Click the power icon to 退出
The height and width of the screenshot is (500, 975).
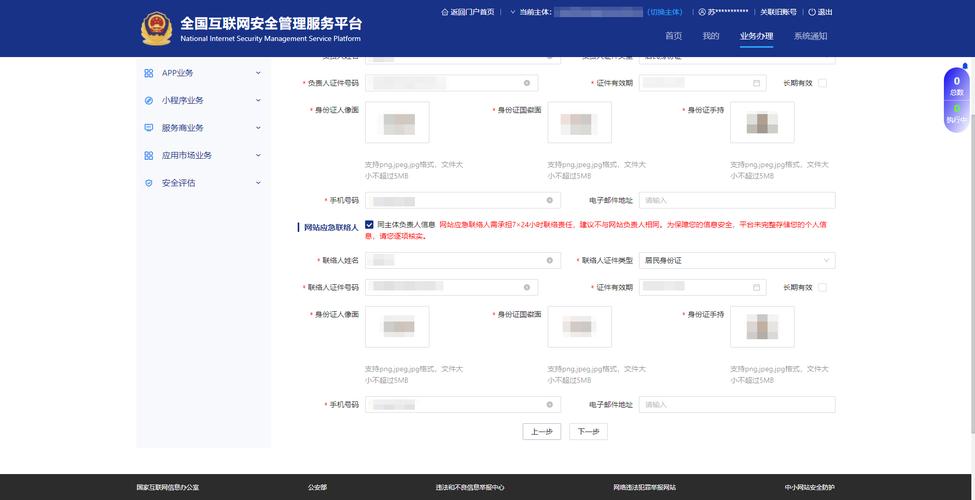coord(812,12)
